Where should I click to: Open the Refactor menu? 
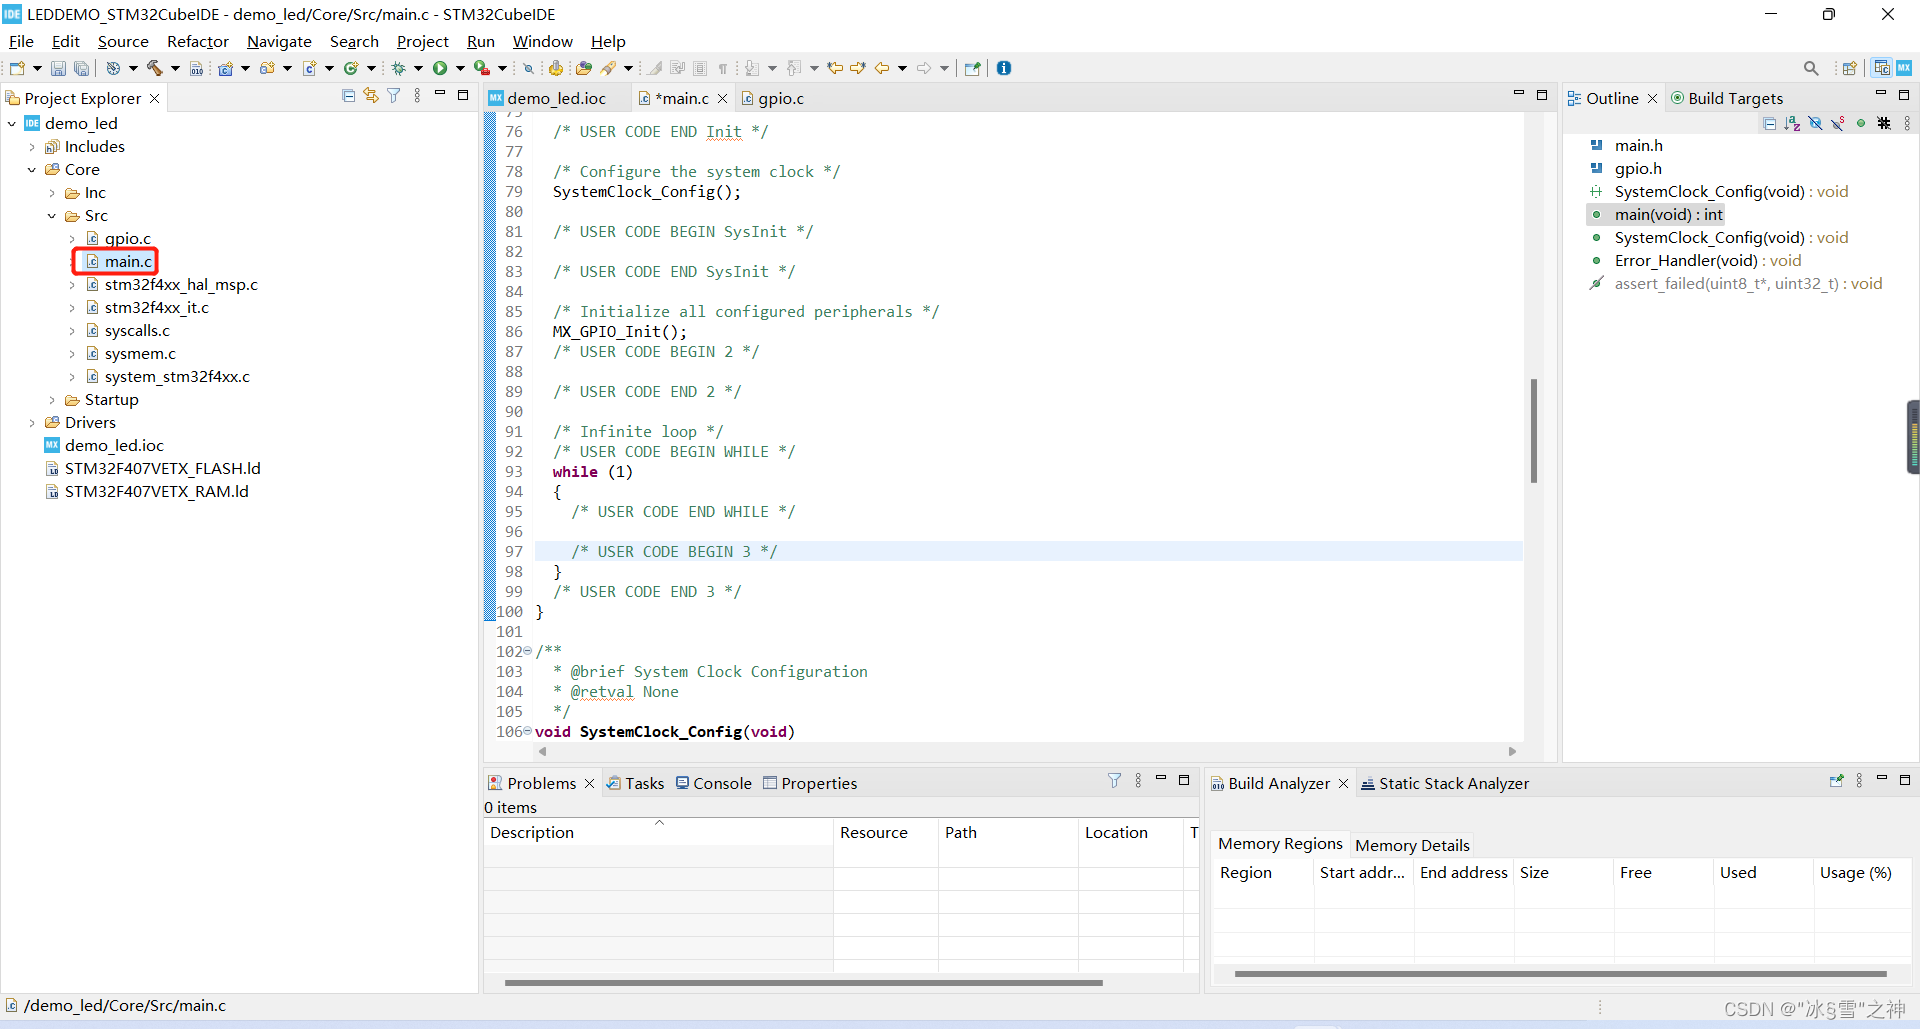(198, 41)
